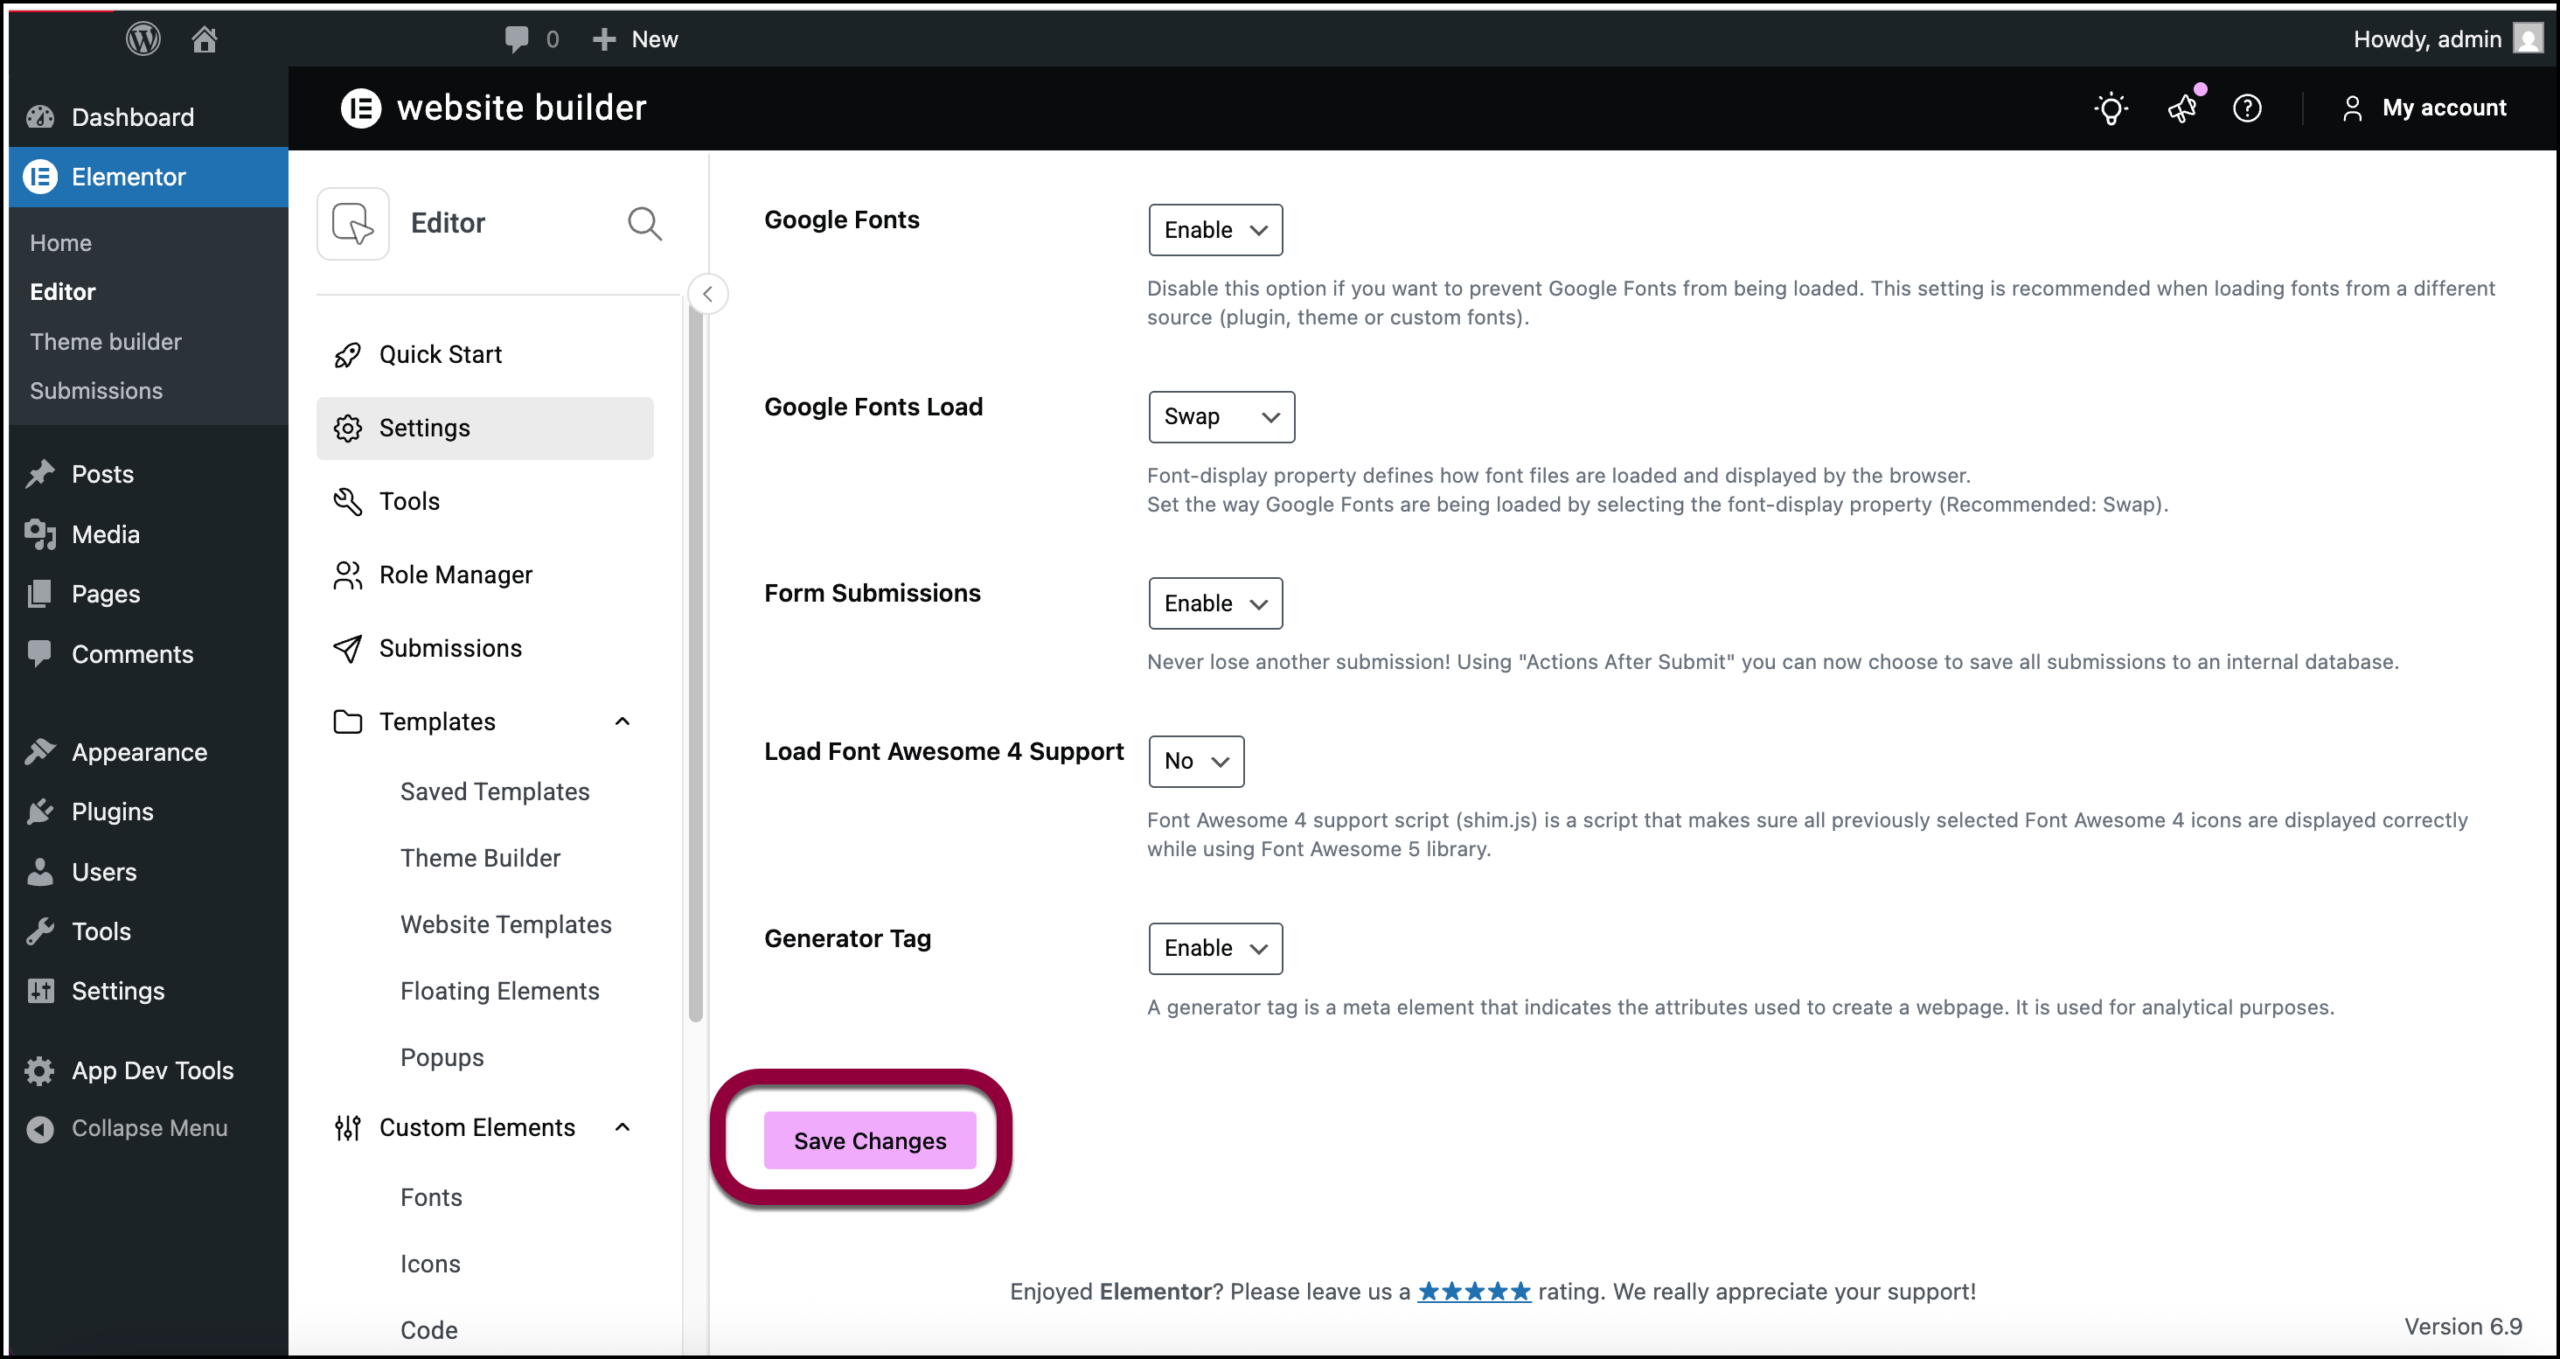Click the Quick Start rocket icon
The image size is (2560, 1359).
coord(347,355)
